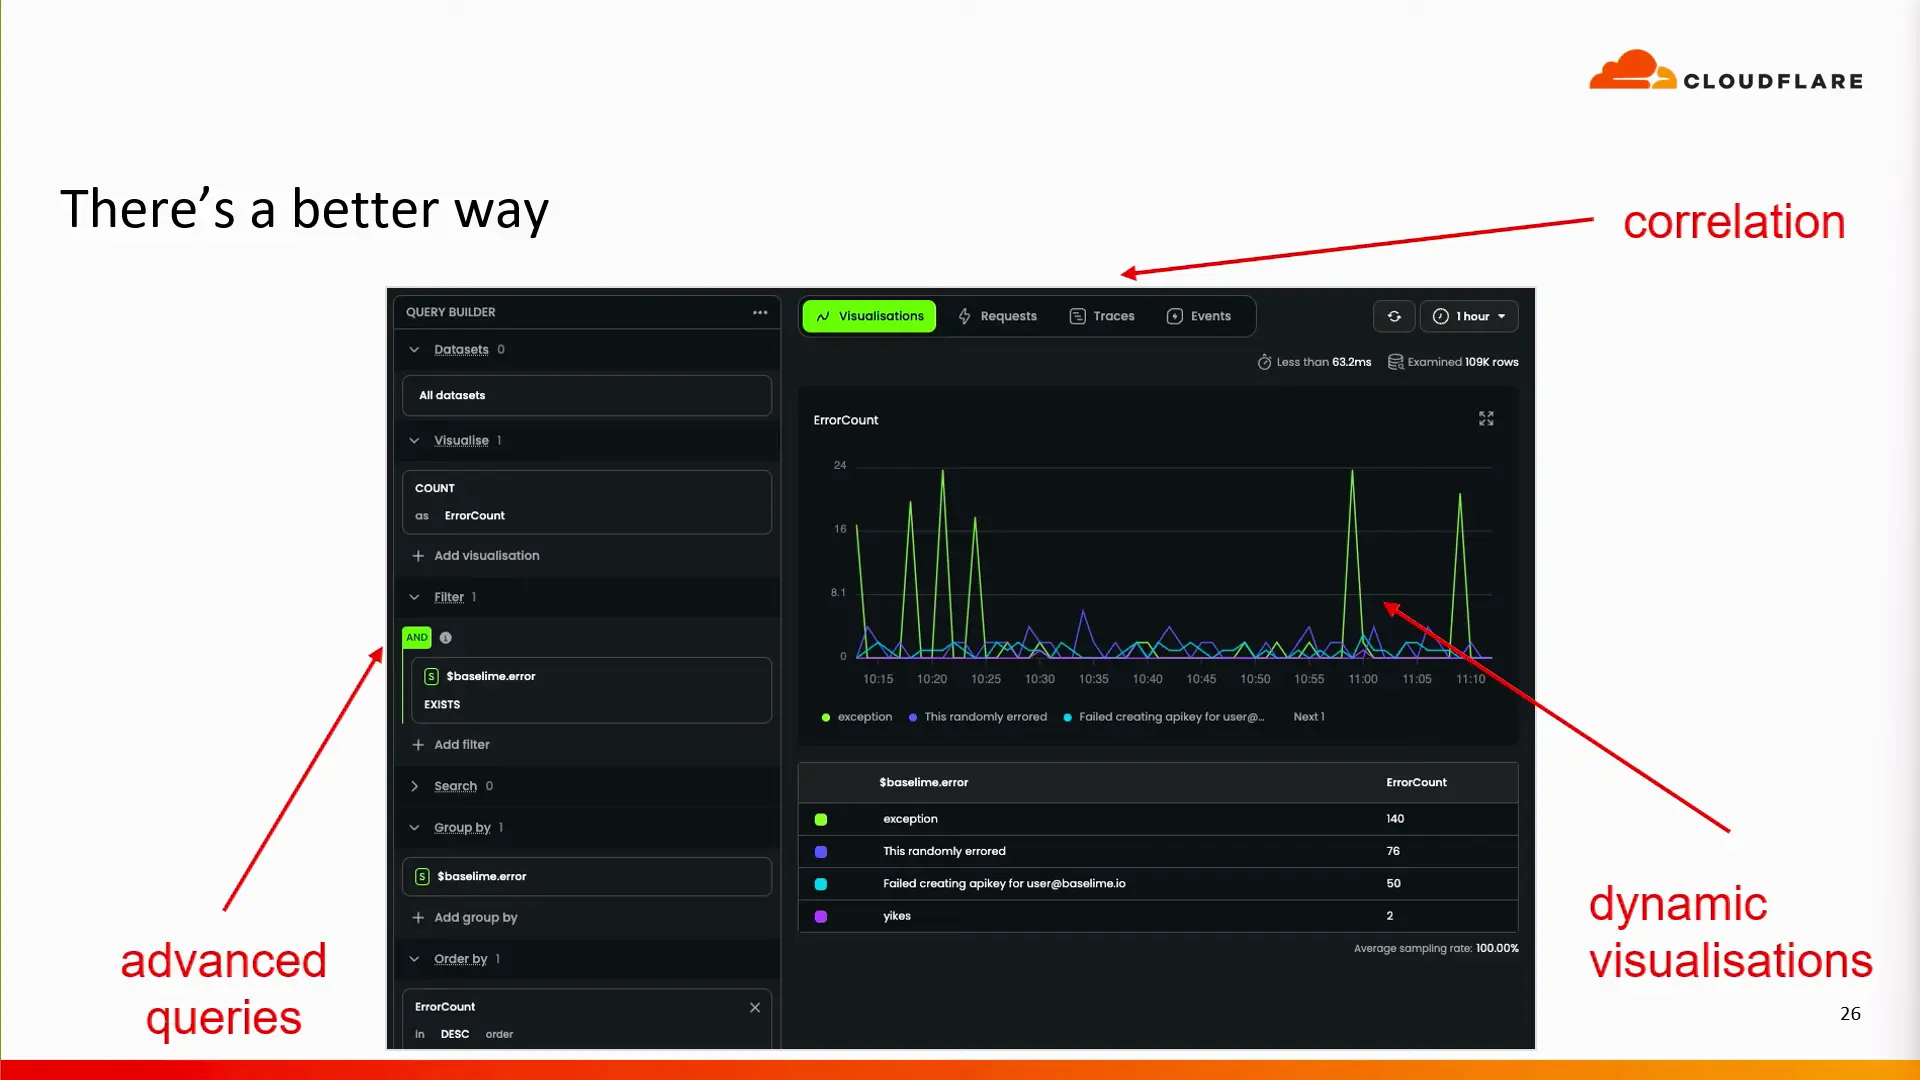The width and height of the screenshot is (1920, 1080).
Task: Expand the ErrorCount chart to fullscreen
Action: pyautogui.click(x=1486, y=419)
